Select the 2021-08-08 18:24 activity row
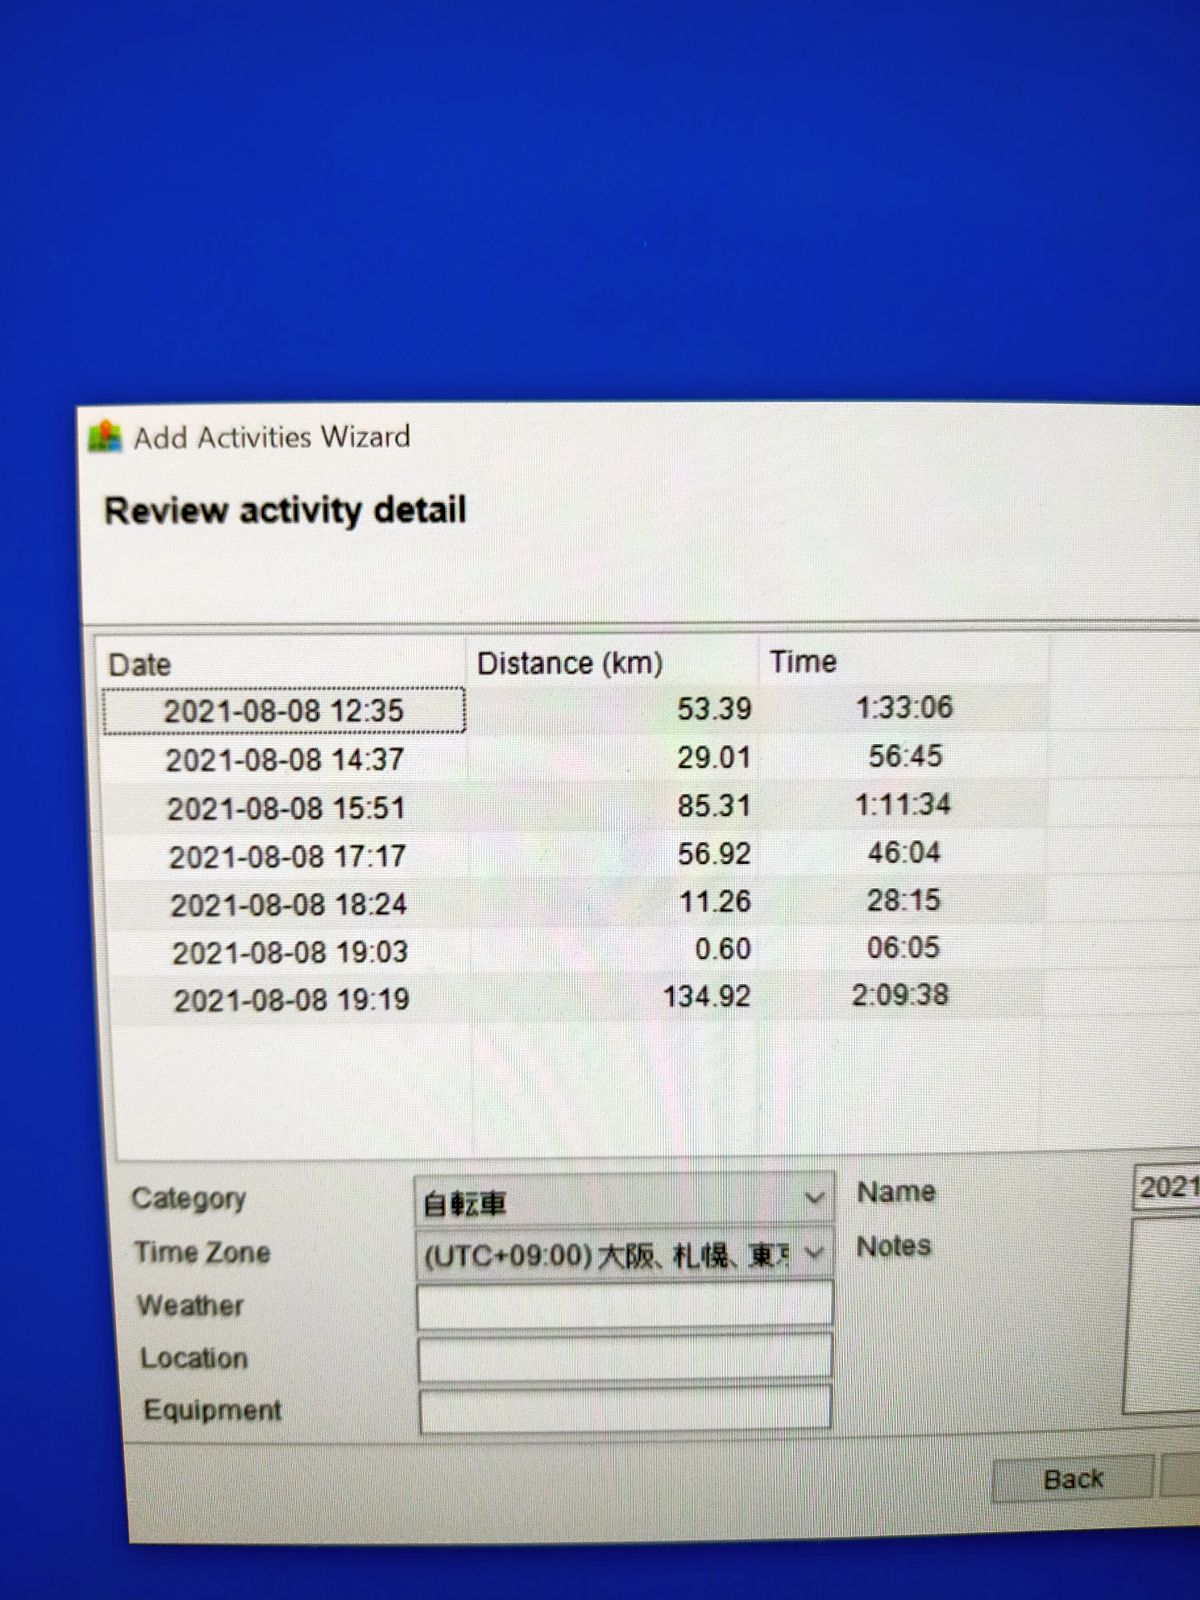 (288, 905)
